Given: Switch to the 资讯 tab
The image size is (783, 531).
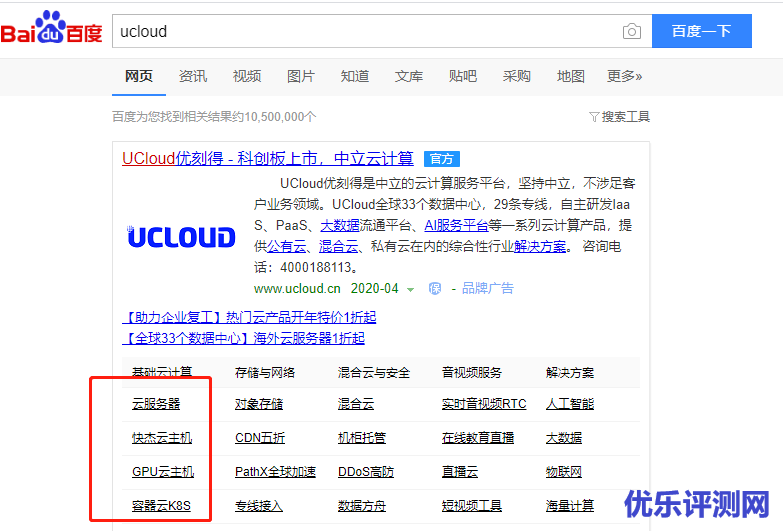Looking at the screenshot, I should click(192, 76).
